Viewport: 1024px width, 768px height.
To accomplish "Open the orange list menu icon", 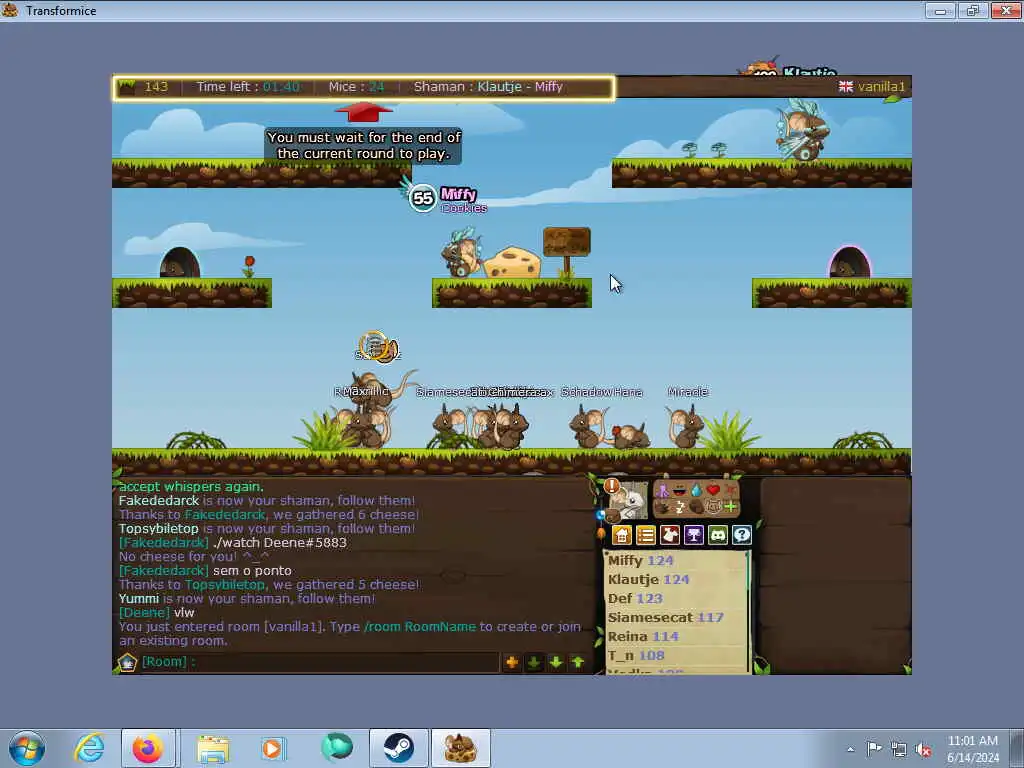I will (646, 536).
